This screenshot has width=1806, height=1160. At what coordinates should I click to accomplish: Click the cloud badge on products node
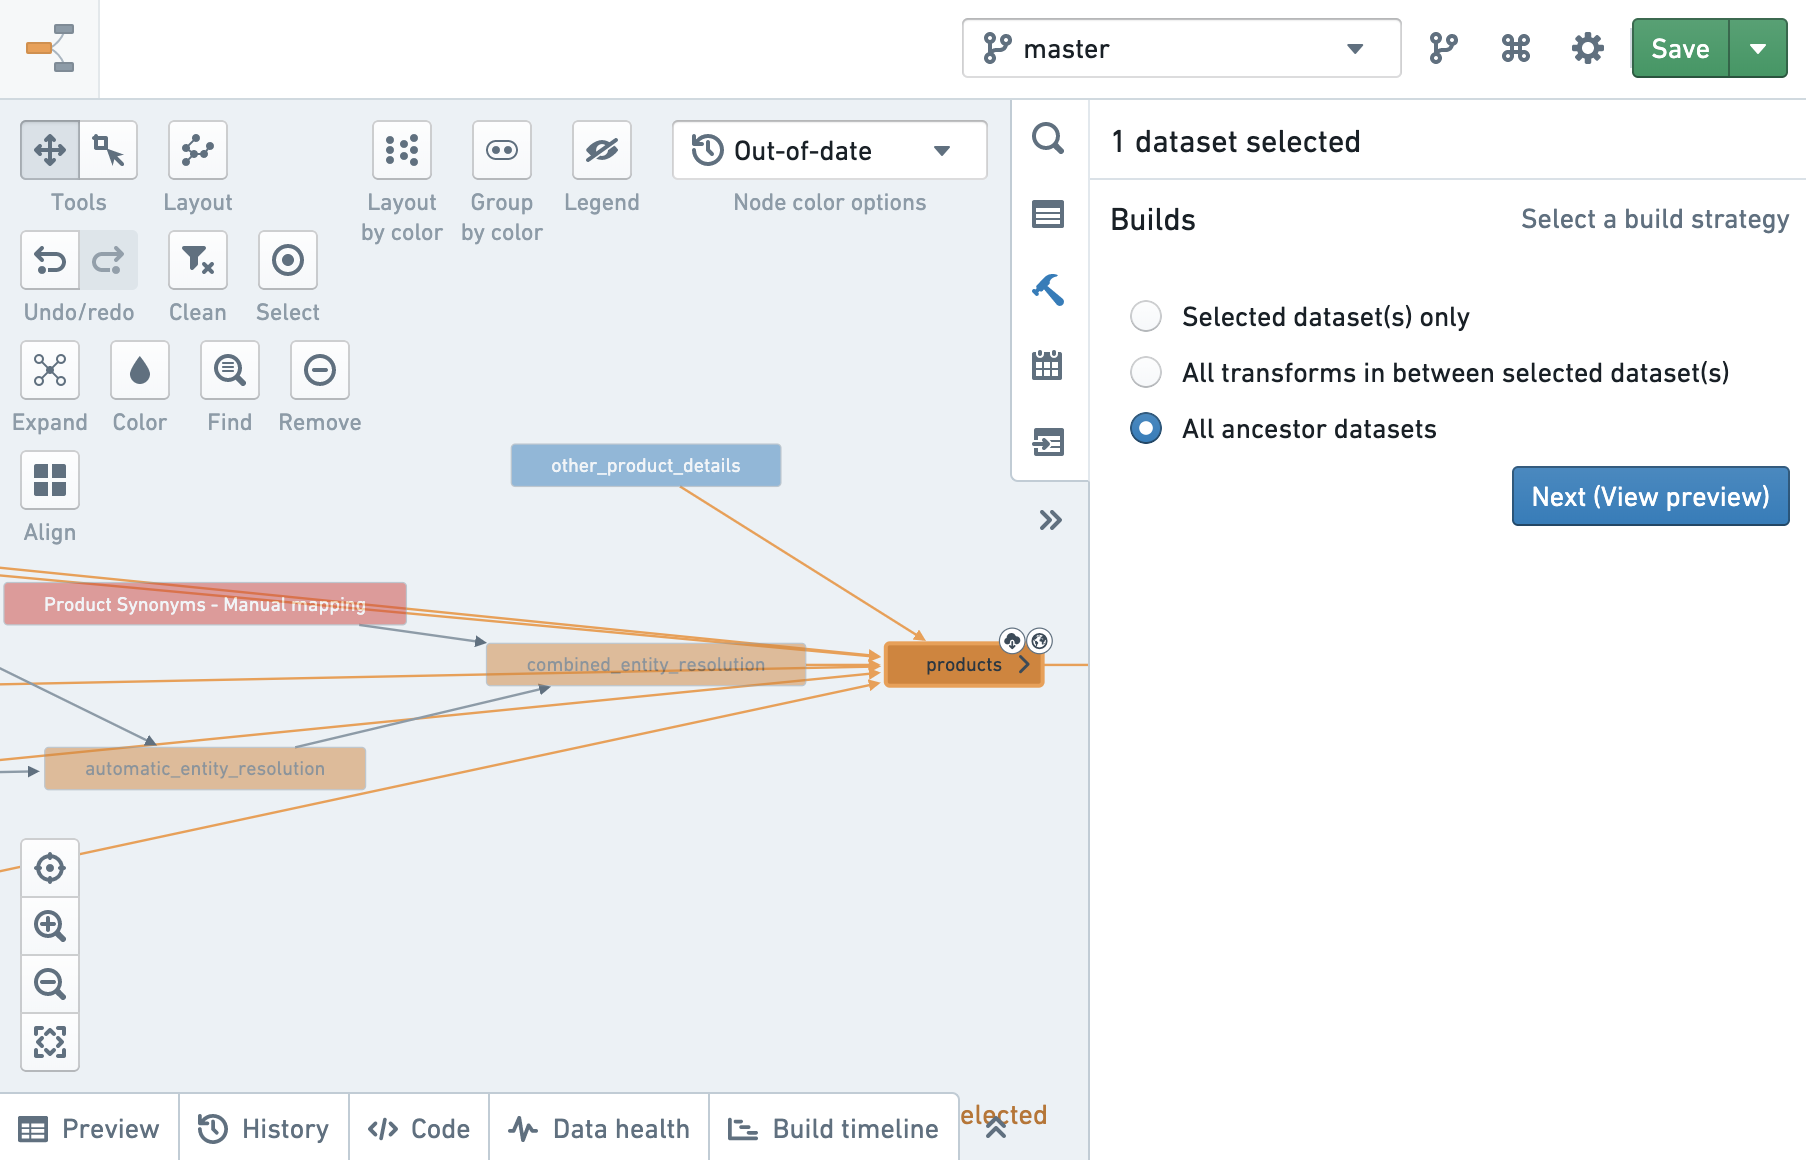(1012, 641)
